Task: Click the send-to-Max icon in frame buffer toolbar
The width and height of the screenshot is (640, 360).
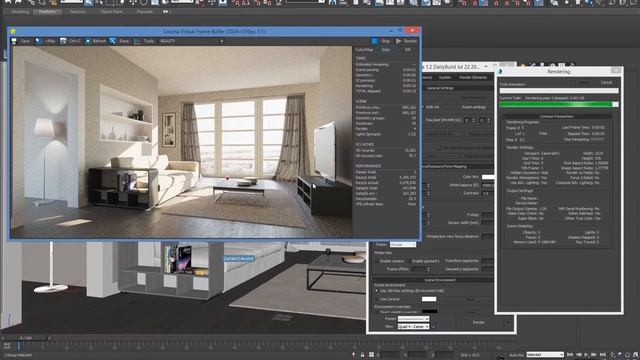Action: [x=38, y=41]
